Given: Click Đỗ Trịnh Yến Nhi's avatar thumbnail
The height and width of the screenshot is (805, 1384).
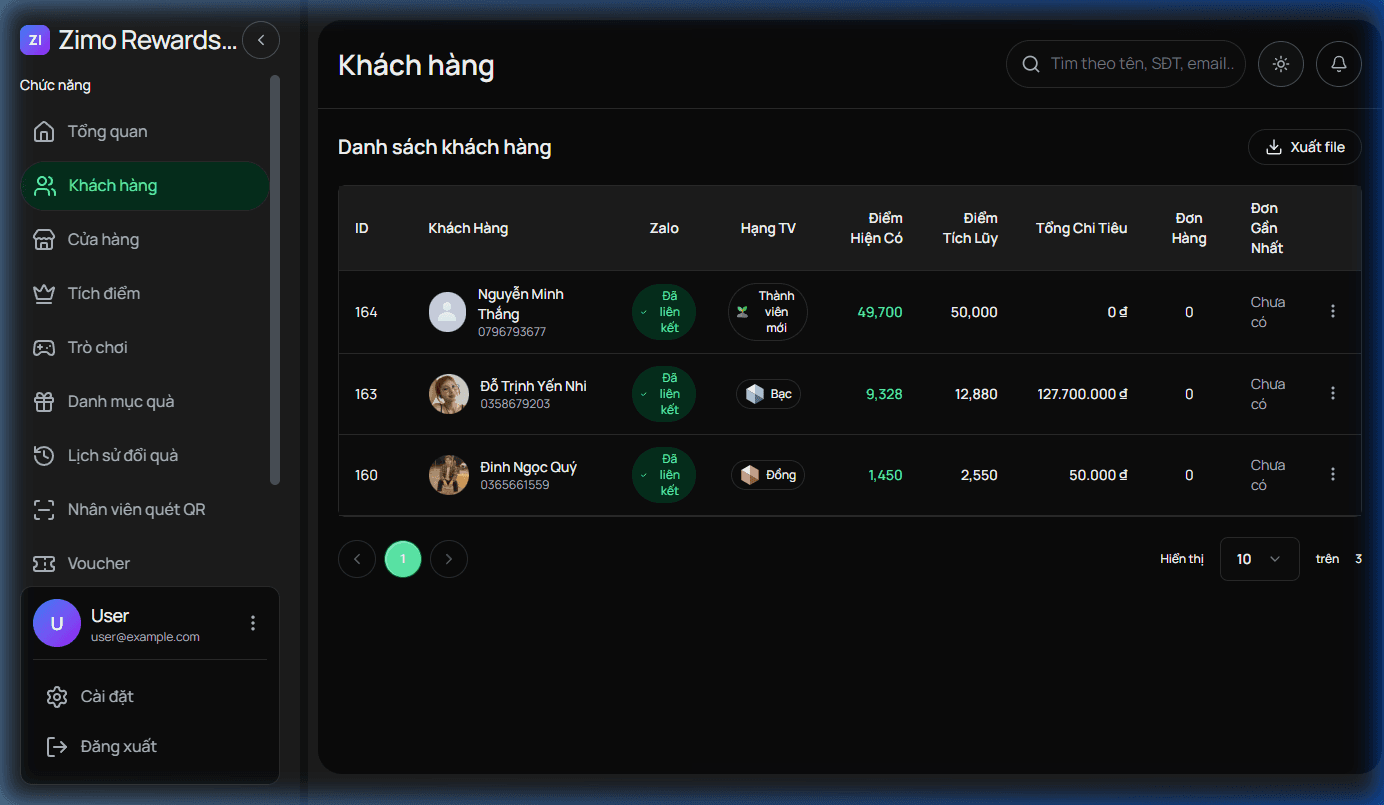Looking at the screenshot, I should pos(449,394).
